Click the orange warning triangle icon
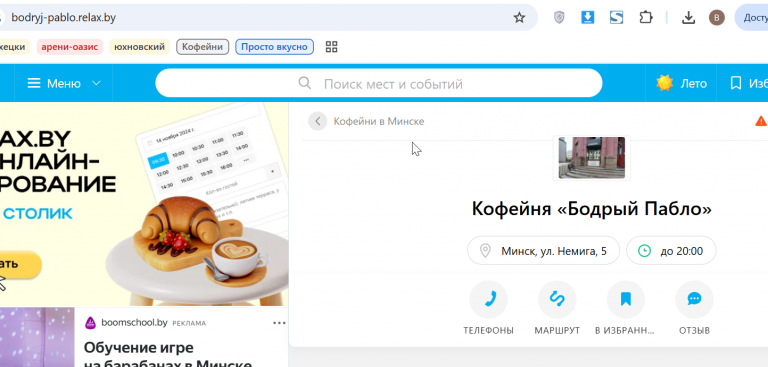 tap(761, 121)
